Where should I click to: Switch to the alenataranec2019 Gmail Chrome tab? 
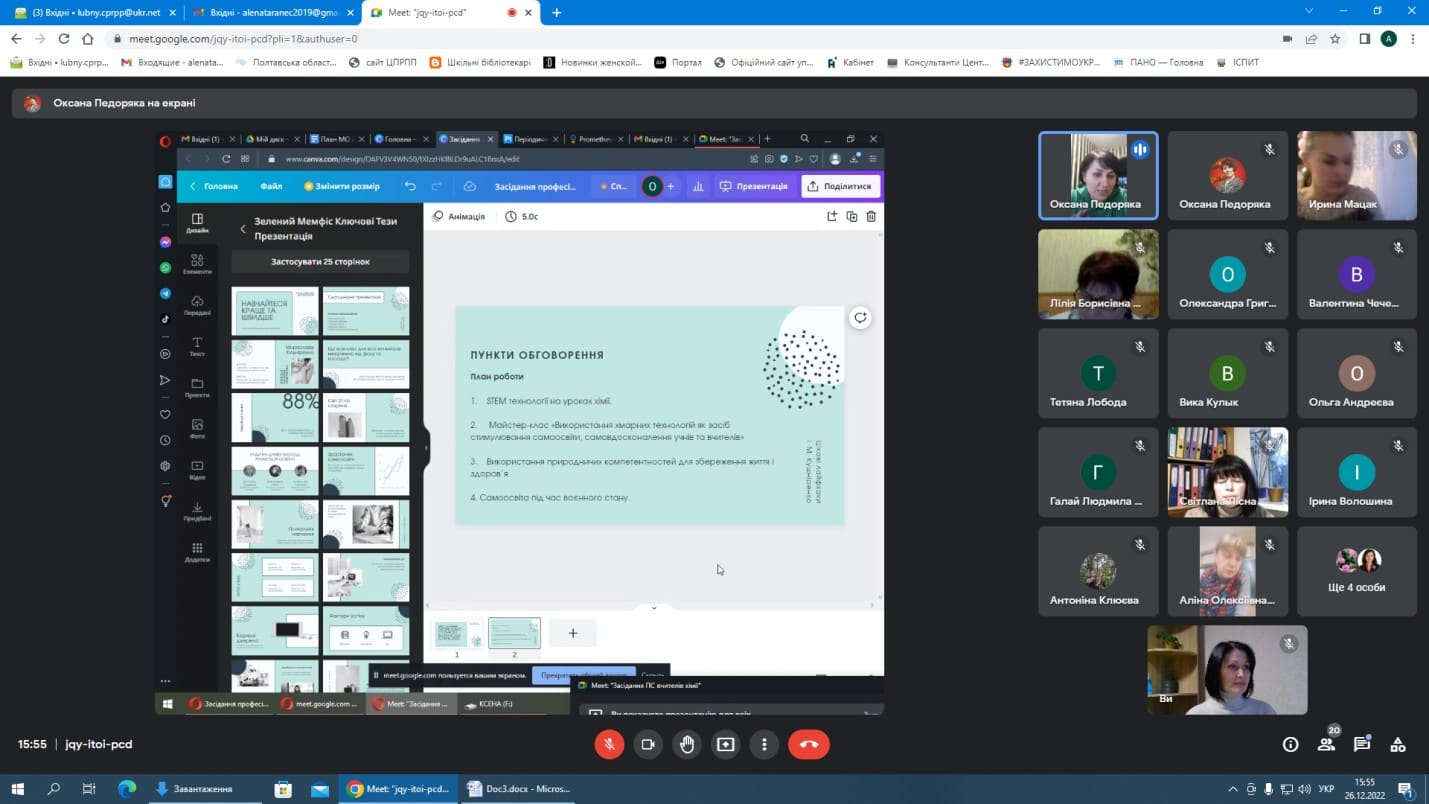(x=272, y=13)
